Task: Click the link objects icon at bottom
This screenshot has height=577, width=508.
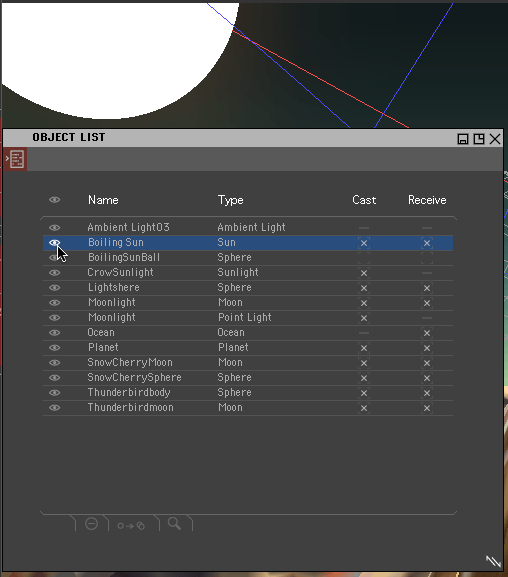Action: tap(131, 526)
